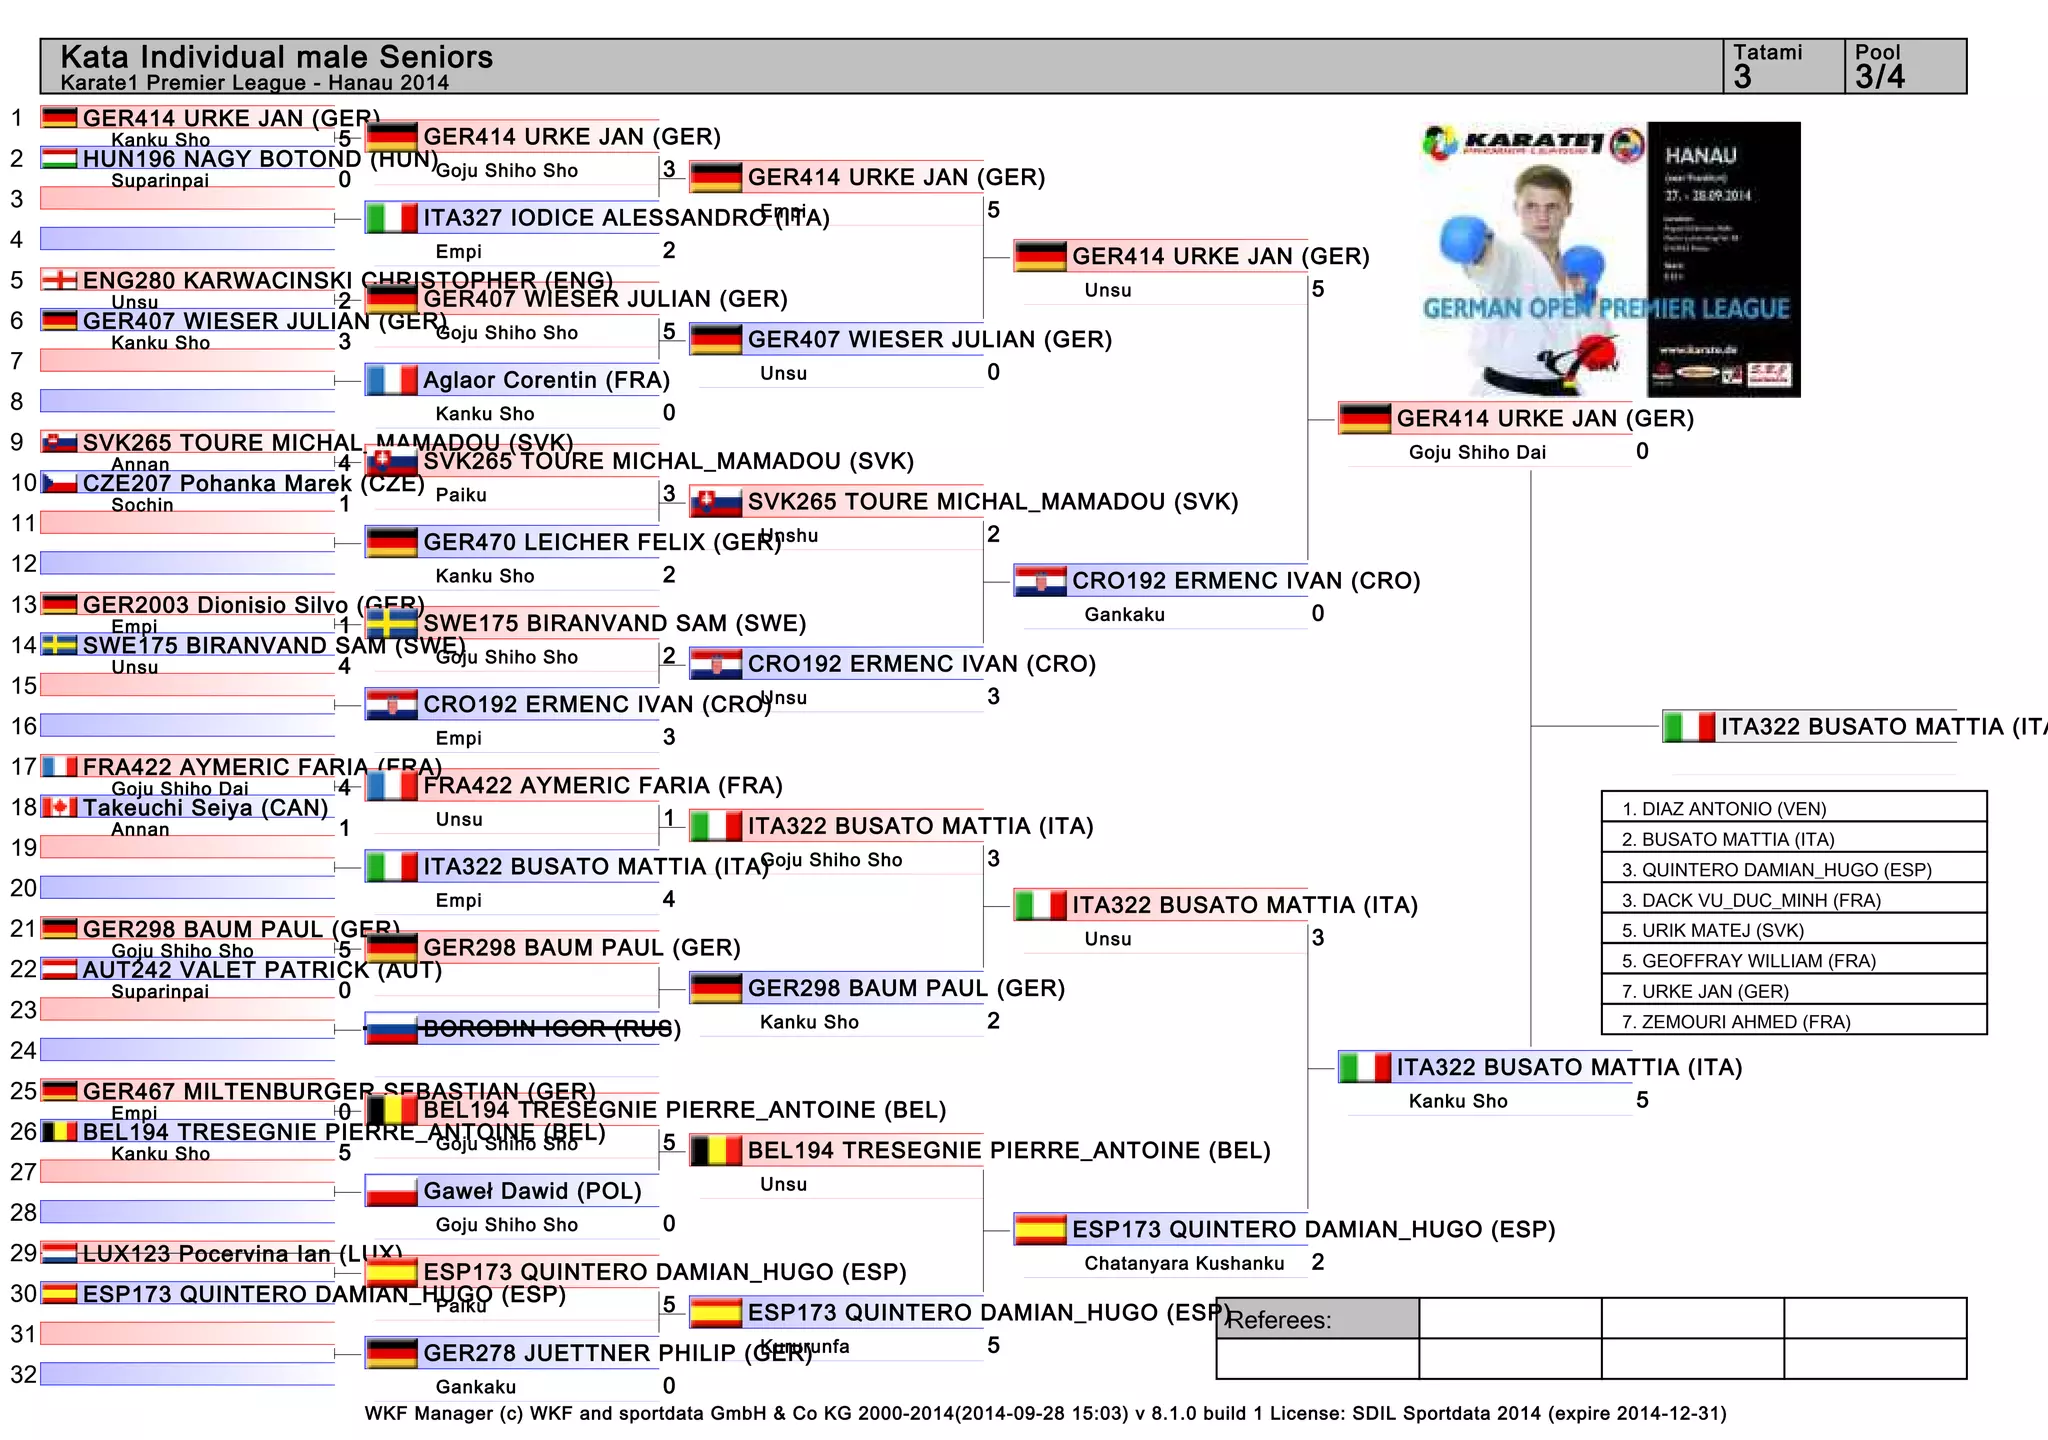Click the Hungary flag beside NAGY BOTOND

tap(59, 158)
